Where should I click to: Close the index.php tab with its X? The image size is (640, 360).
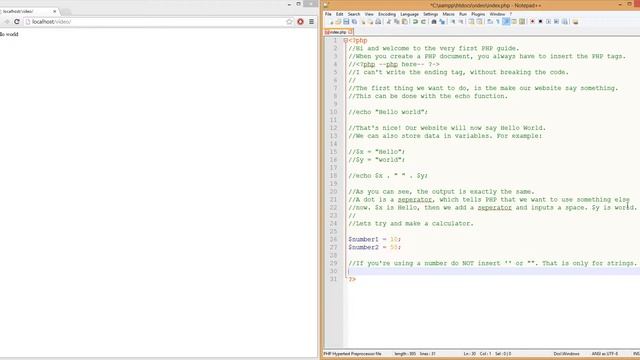point(351,32)
